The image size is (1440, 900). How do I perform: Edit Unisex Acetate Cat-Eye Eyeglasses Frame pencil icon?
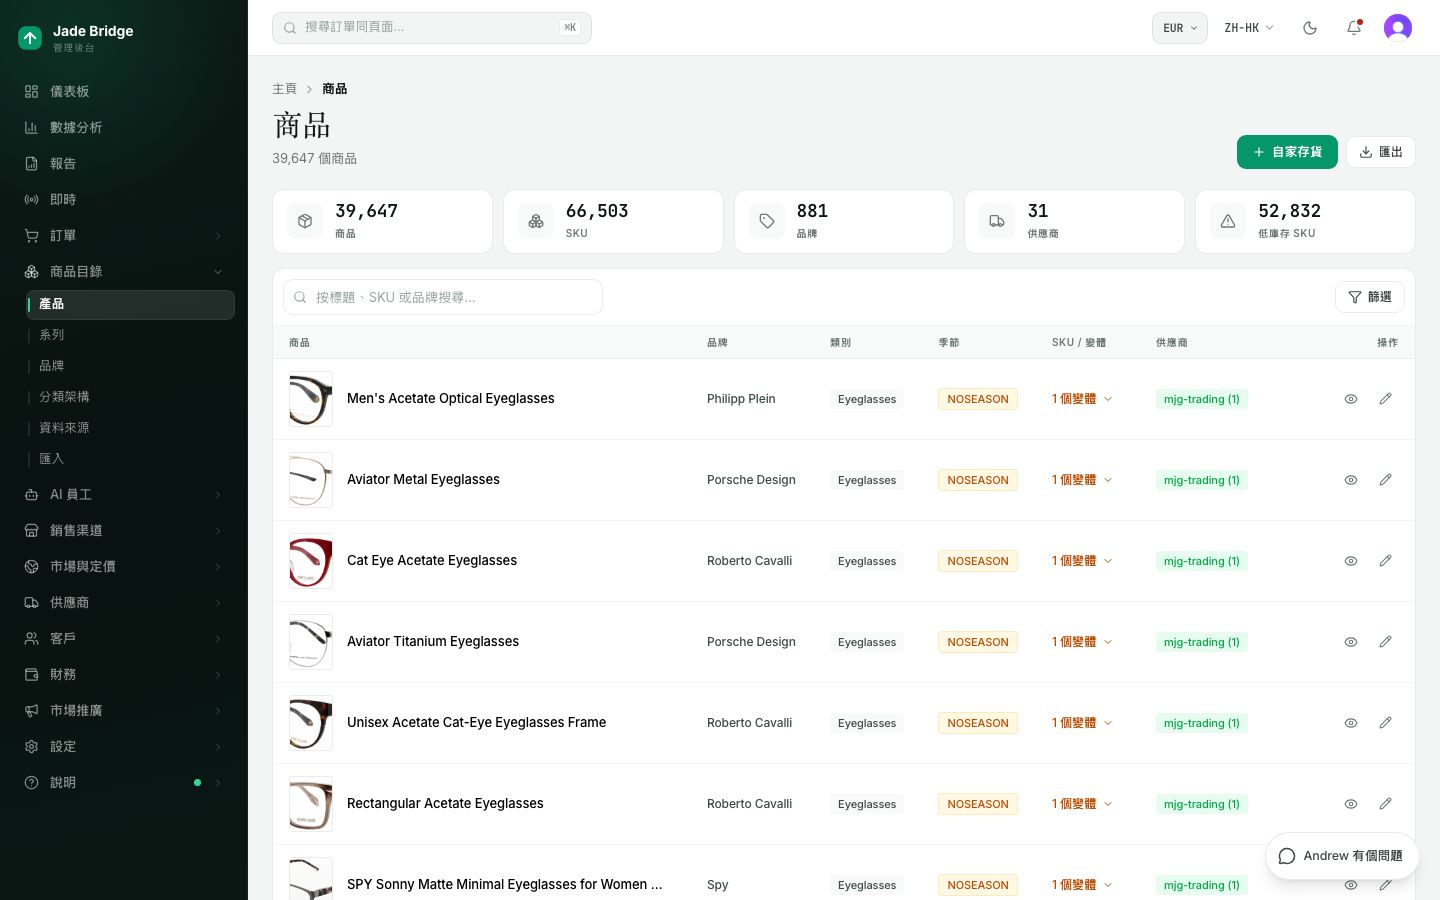(x=1385, y=723)
